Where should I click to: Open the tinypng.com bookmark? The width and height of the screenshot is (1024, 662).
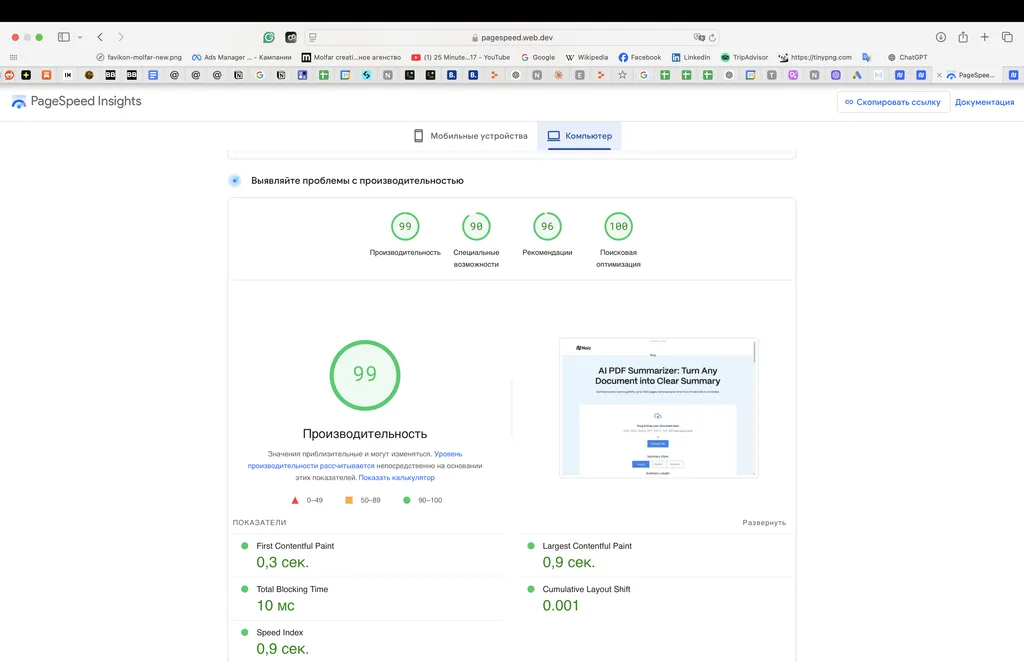click(x=815, y=57)
